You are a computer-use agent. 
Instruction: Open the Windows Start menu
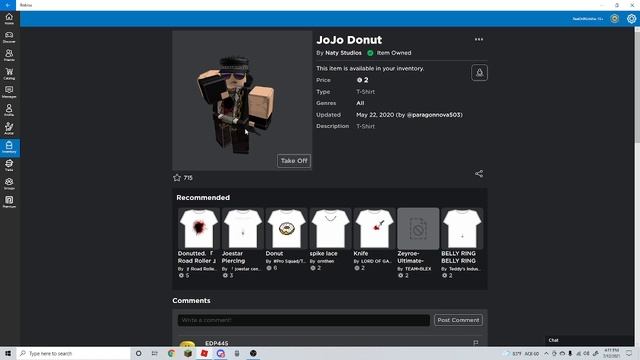tap(8, 353)
